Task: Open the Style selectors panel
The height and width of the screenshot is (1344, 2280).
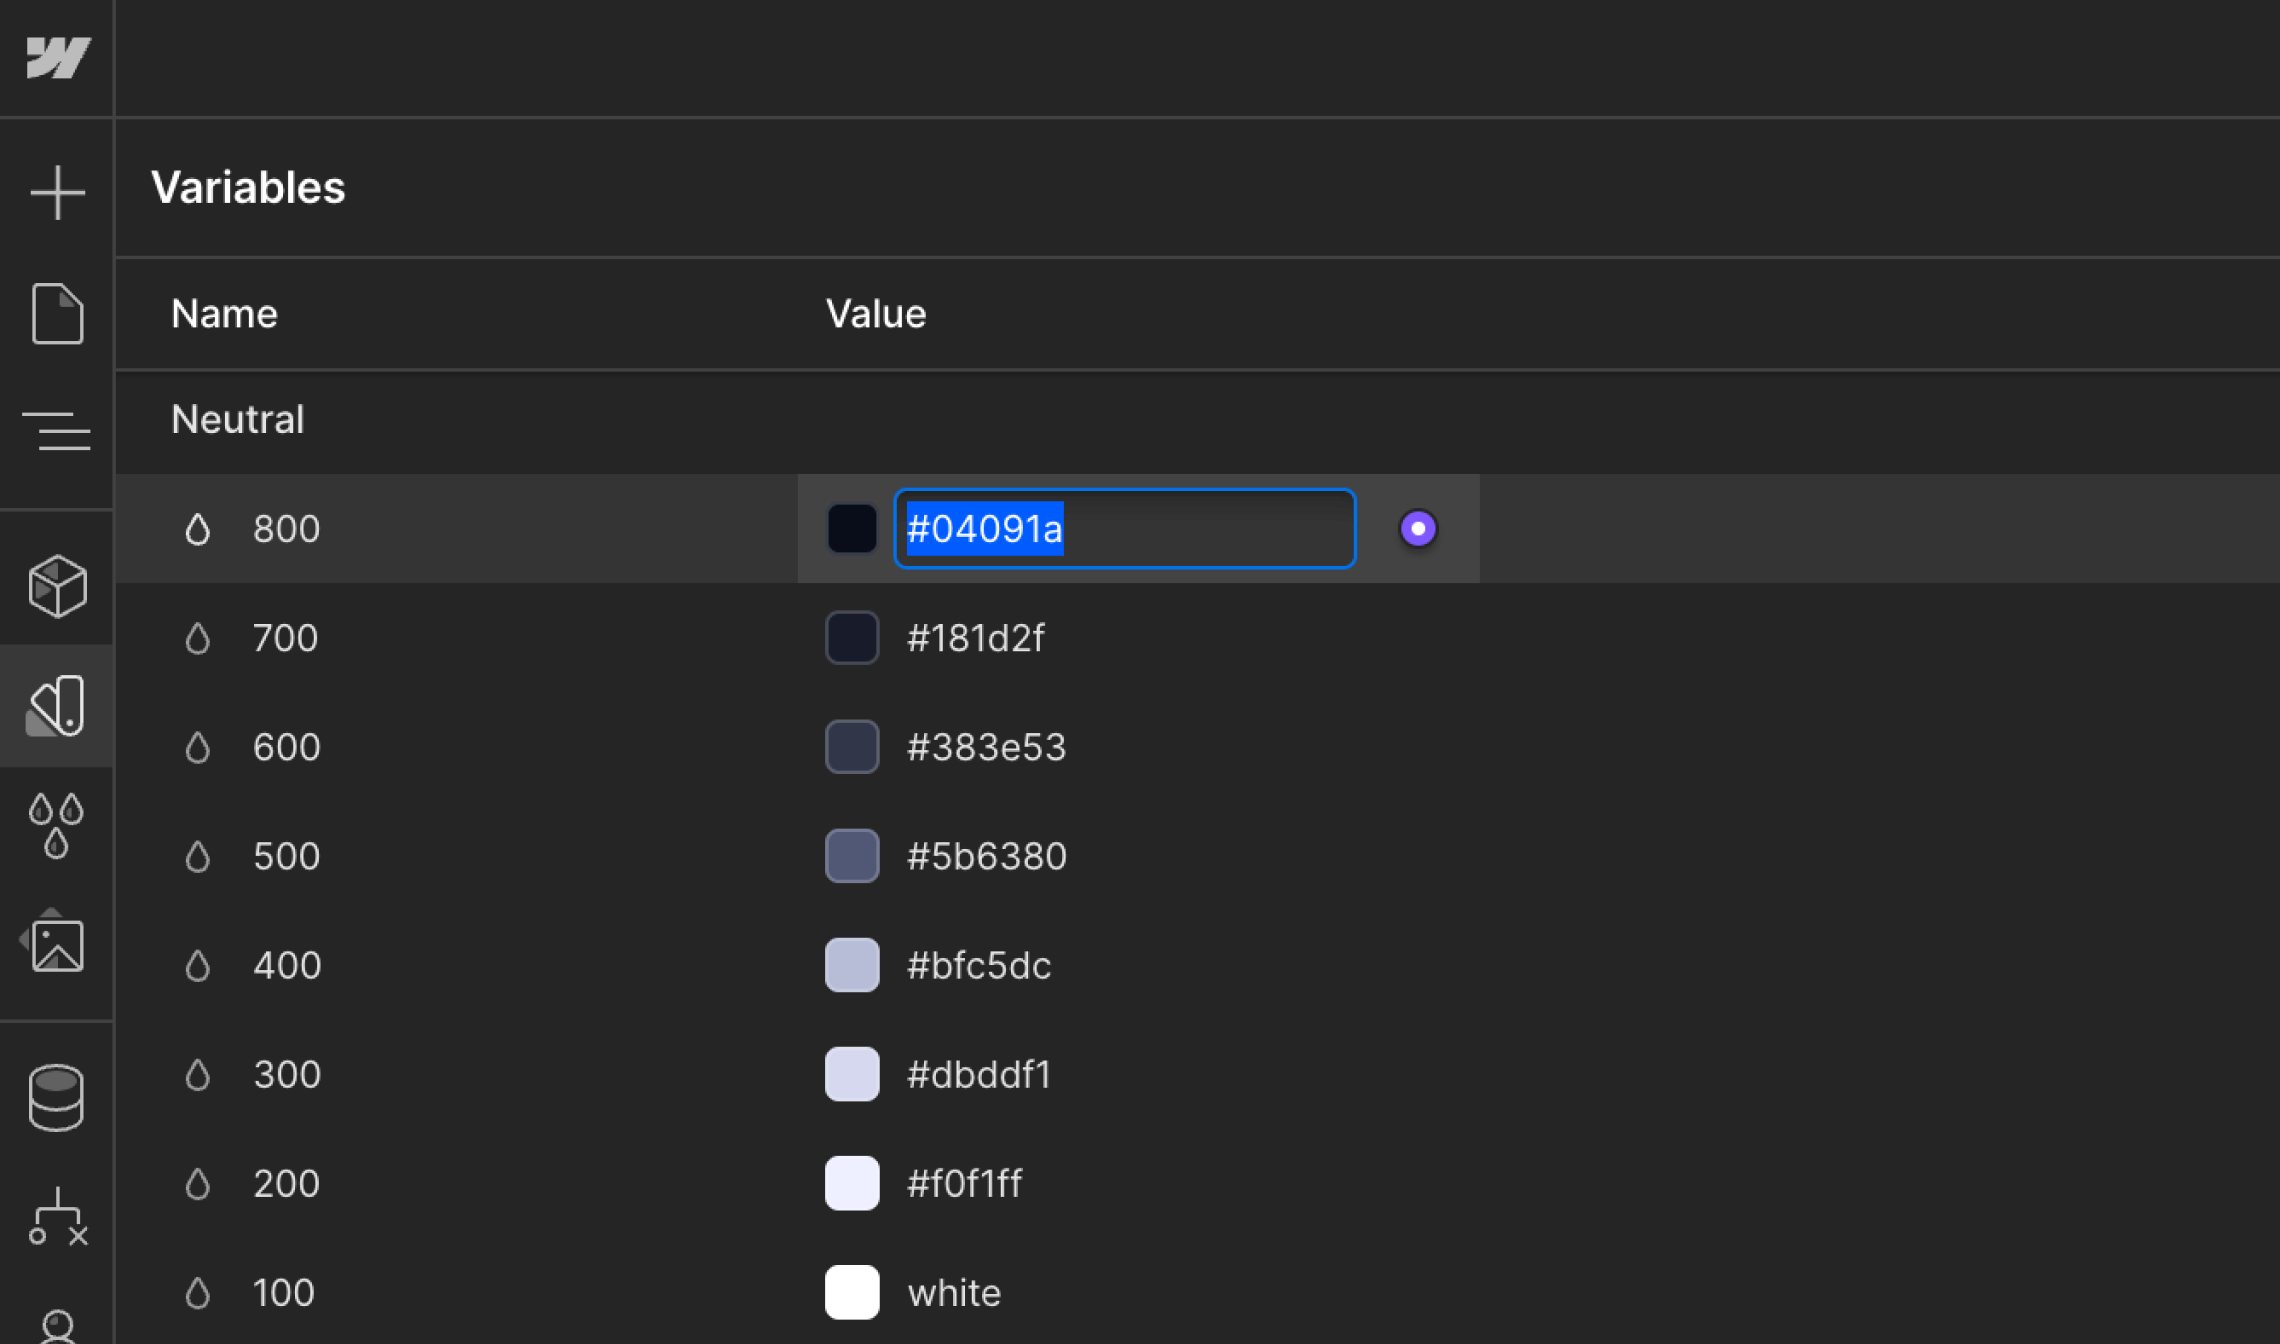Action: [57, 825]
